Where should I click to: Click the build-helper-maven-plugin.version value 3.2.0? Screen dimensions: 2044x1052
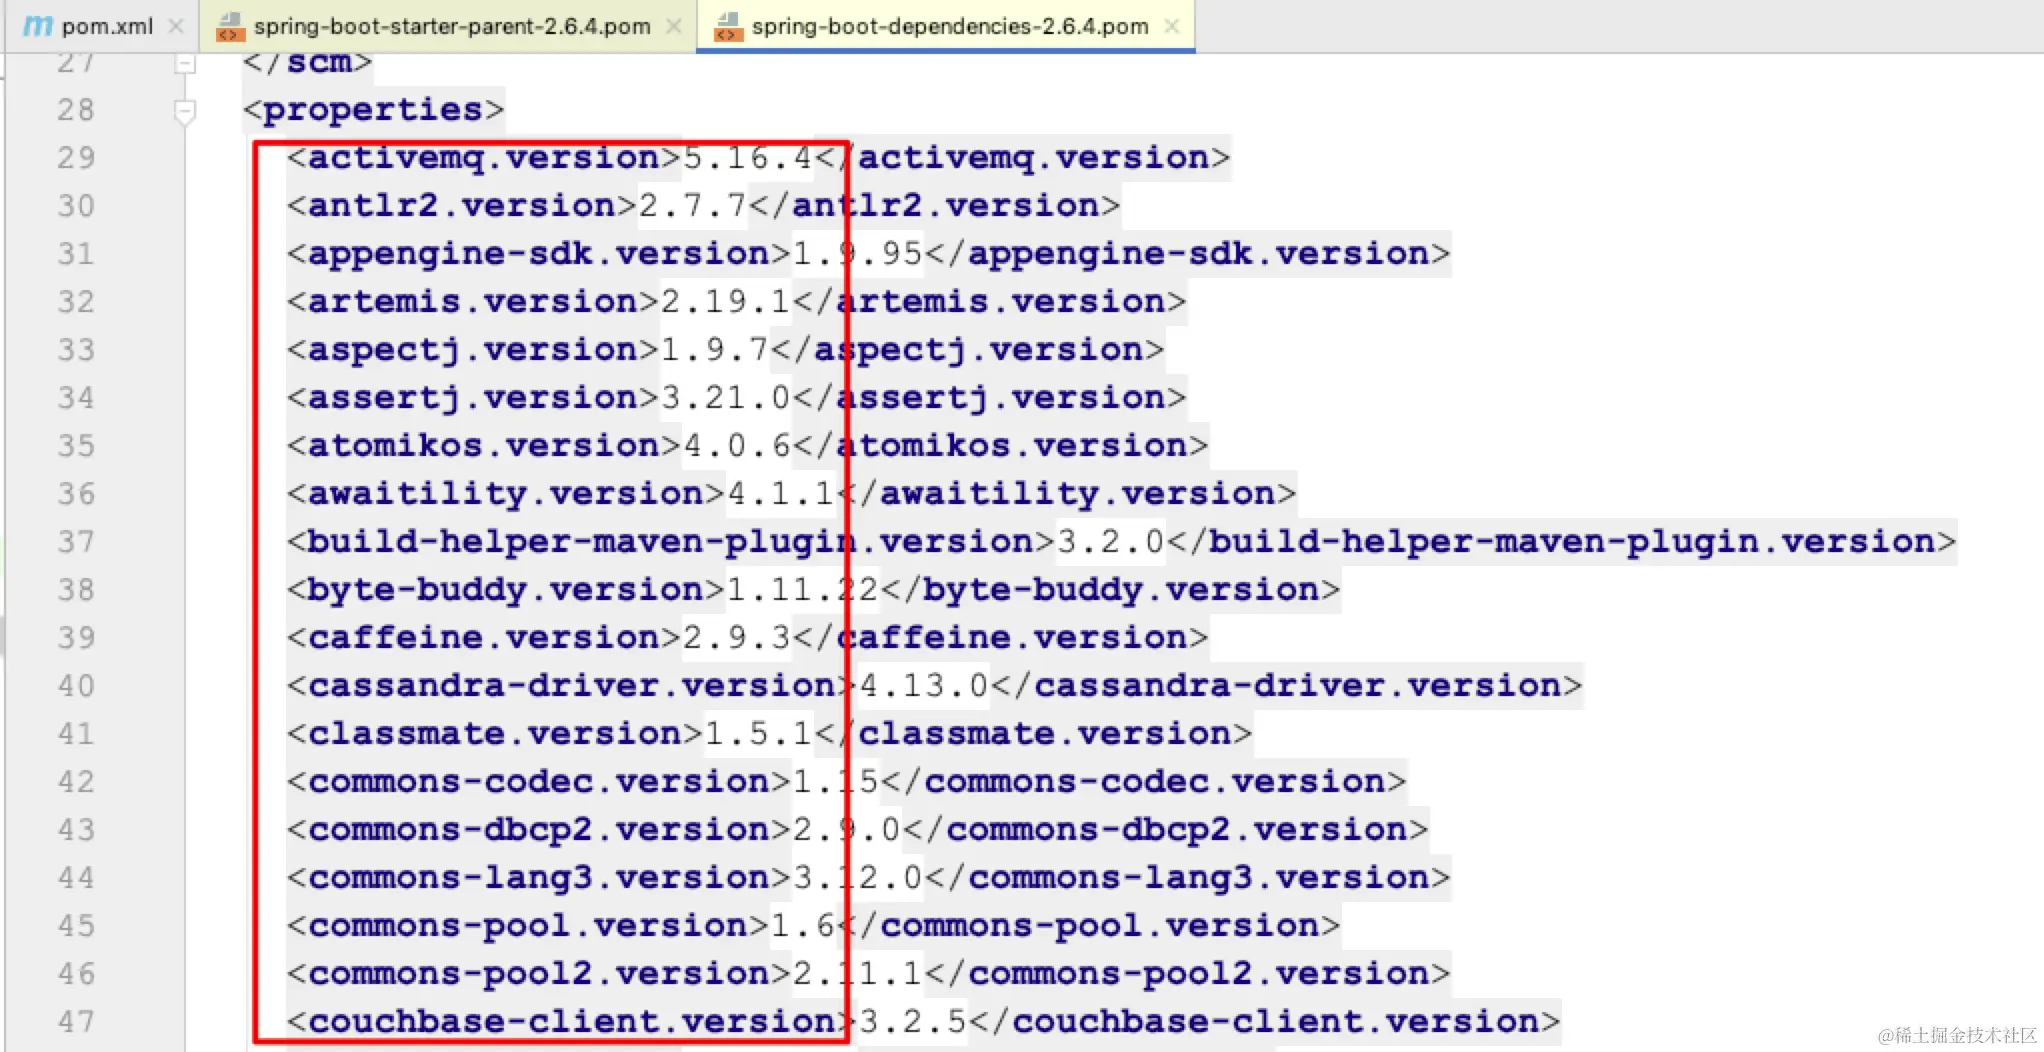pyautogui.click(x=1111, y=542)
